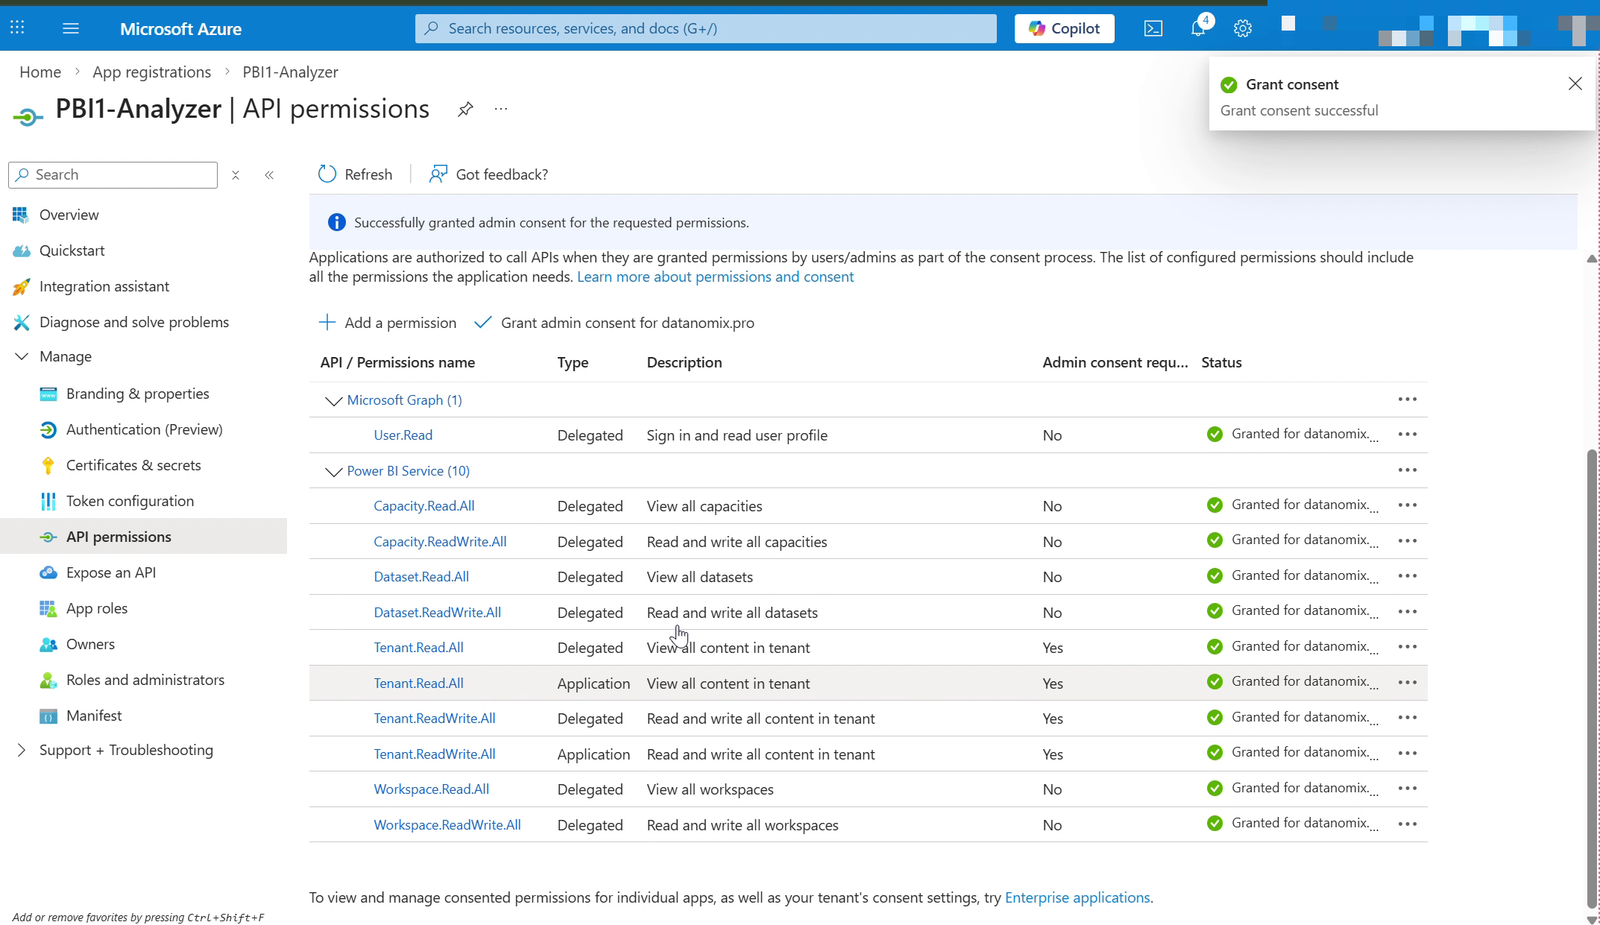Open the notifications bell
Viewport: 1600px width, 925px height.
coord(1198,28)
